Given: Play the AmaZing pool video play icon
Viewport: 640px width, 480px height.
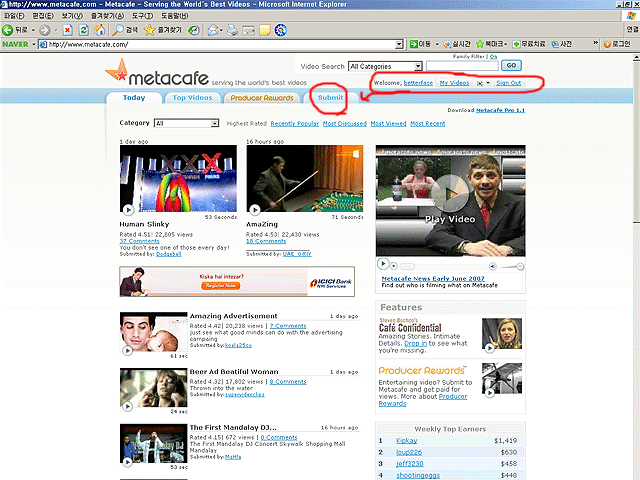Looking at the screenshot, I should coord(255,210).
